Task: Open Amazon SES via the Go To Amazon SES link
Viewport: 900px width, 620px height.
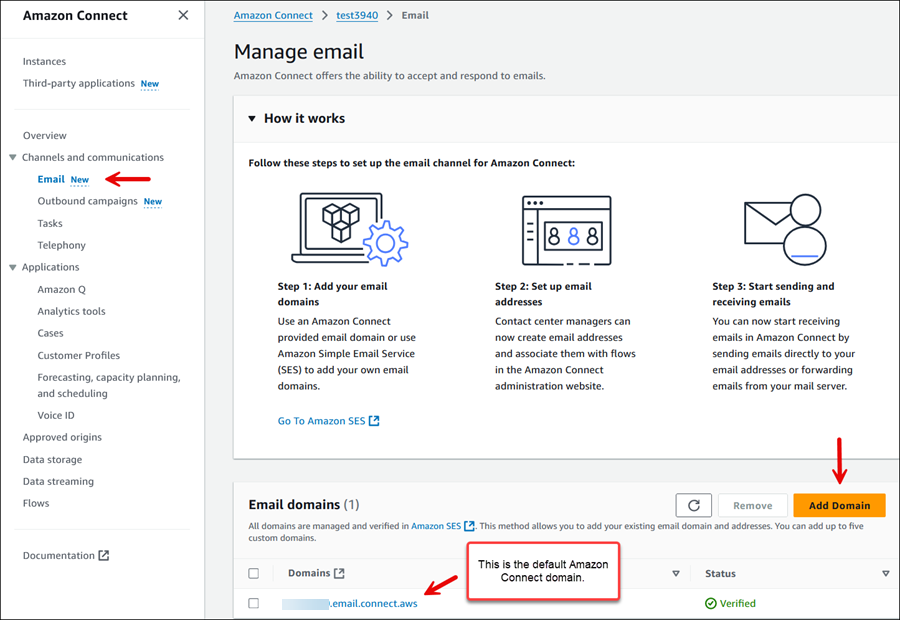Action: 322,420
